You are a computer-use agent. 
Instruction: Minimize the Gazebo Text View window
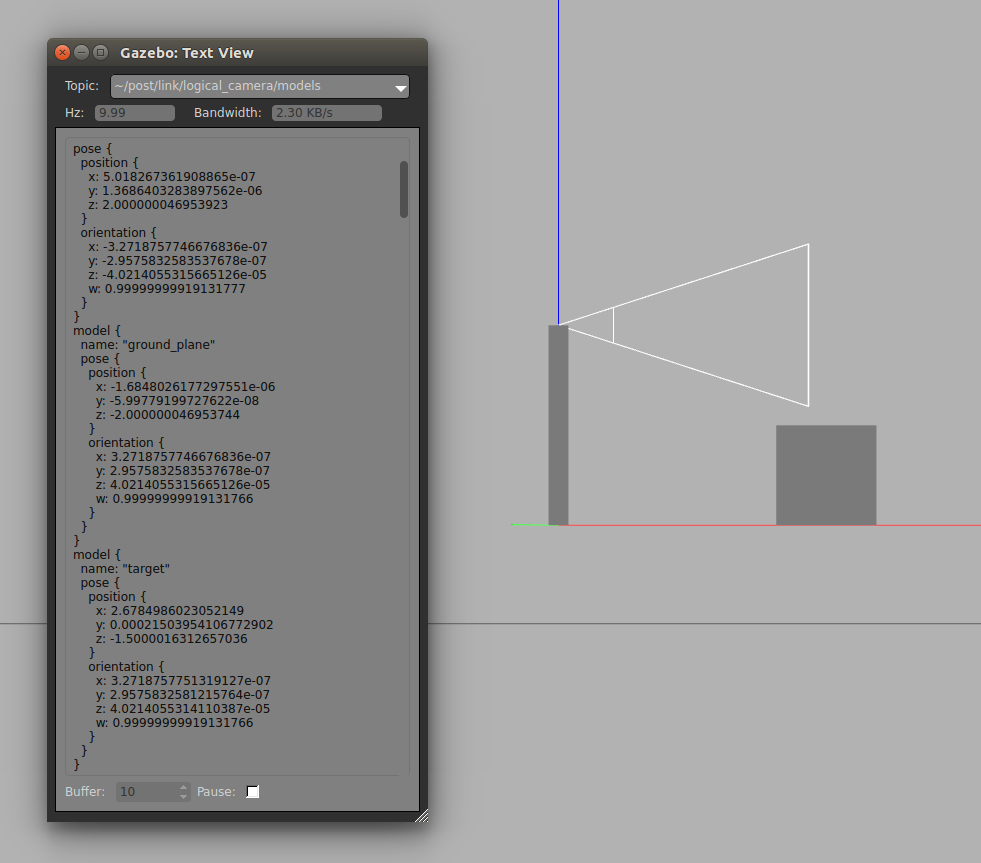tap(80, 52)
